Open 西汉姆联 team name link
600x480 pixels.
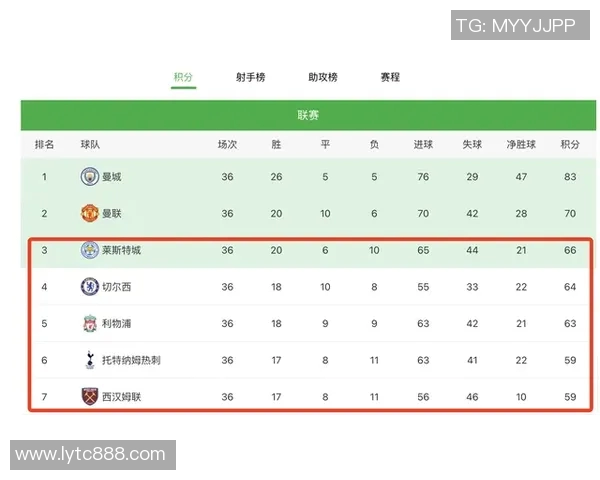click(122, 397)
